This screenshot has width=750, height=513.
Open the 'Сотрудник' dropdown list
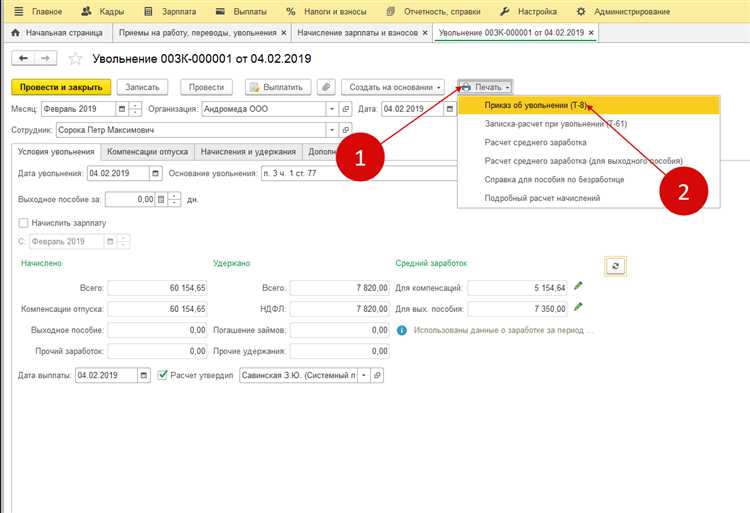(331, 129)
